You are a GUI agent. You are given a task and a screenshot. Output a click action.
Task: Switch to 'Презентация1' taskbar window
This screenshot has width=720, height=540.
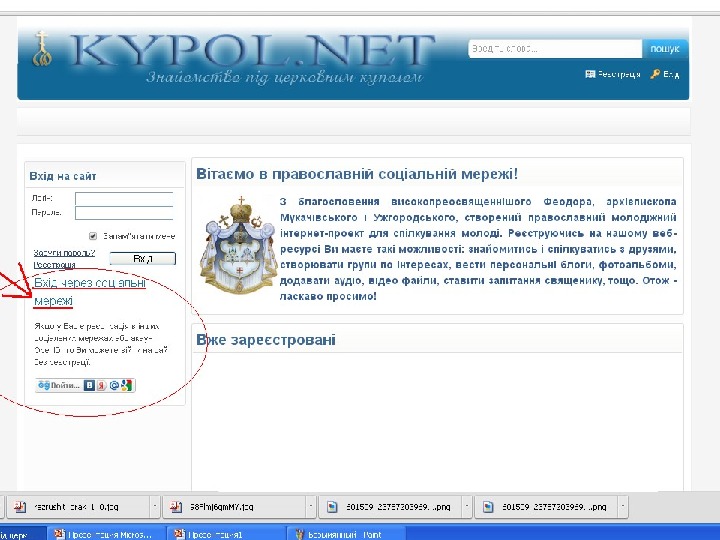(225, 534)
